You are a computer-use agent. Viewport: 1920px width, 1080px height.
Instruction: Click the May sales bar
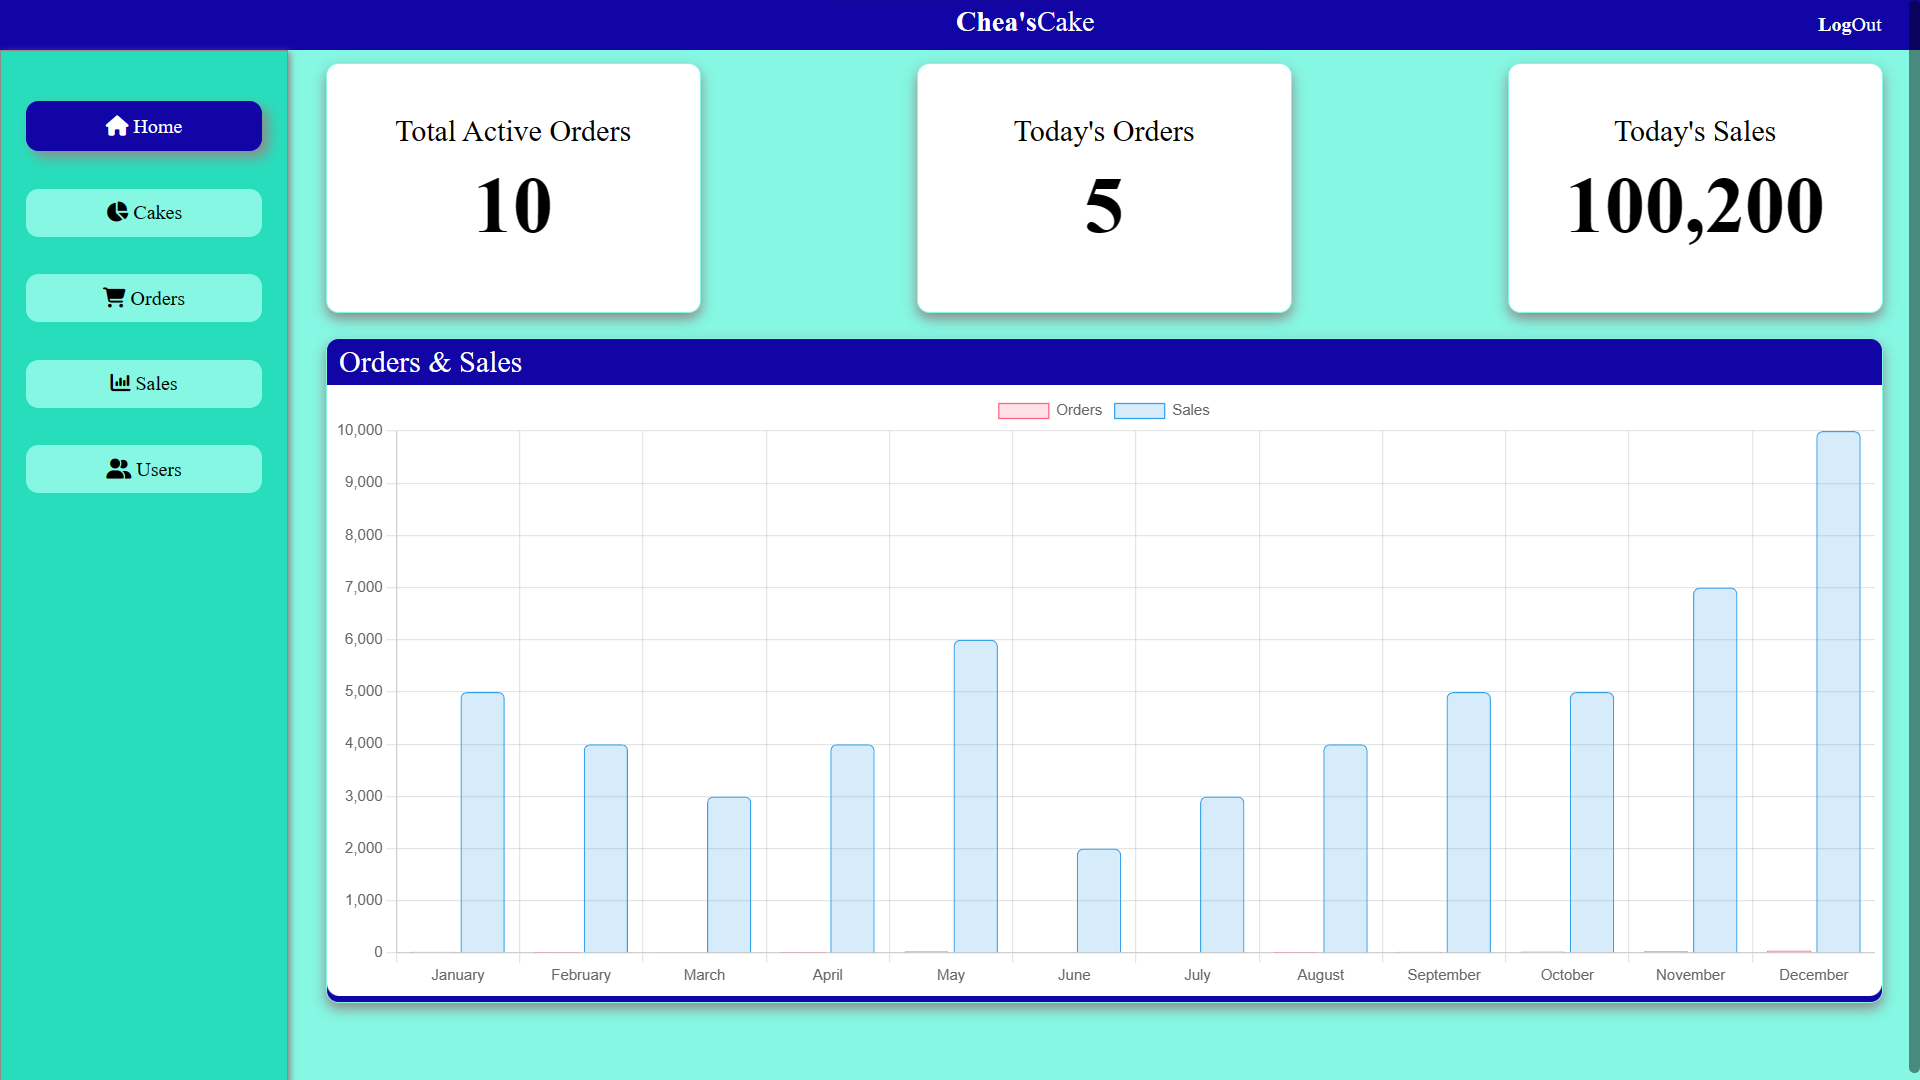(x=975, y=796)
